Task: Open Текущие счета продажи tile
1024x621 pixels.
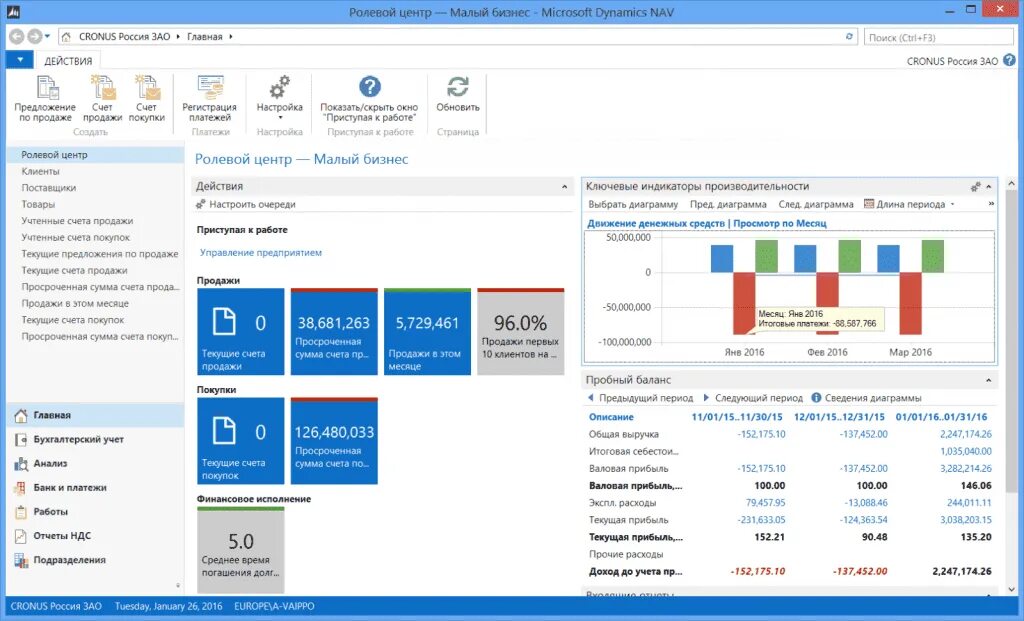Action: 240,332
